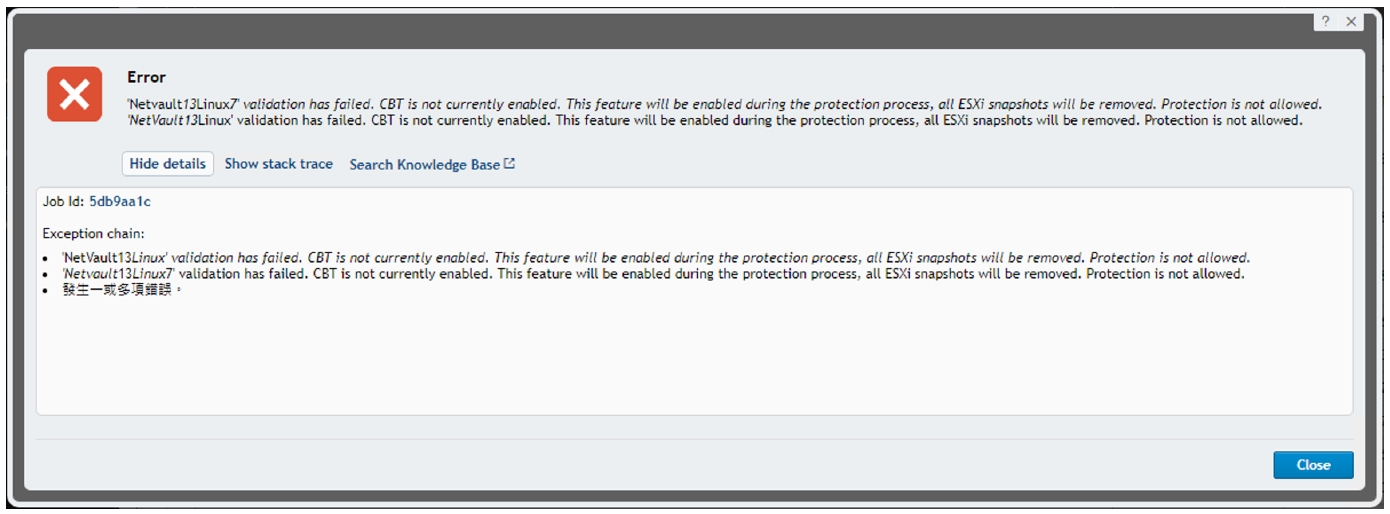The width and height of the screenshot is (1390, 514).
Task: Click the blue Close button
Action: (1313, 465)
